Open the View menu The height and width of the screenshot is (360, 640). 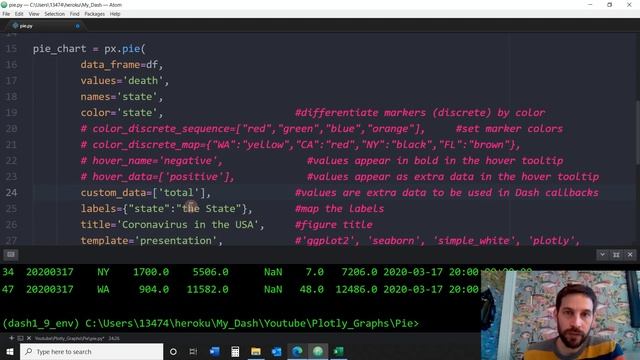[34, 14]
